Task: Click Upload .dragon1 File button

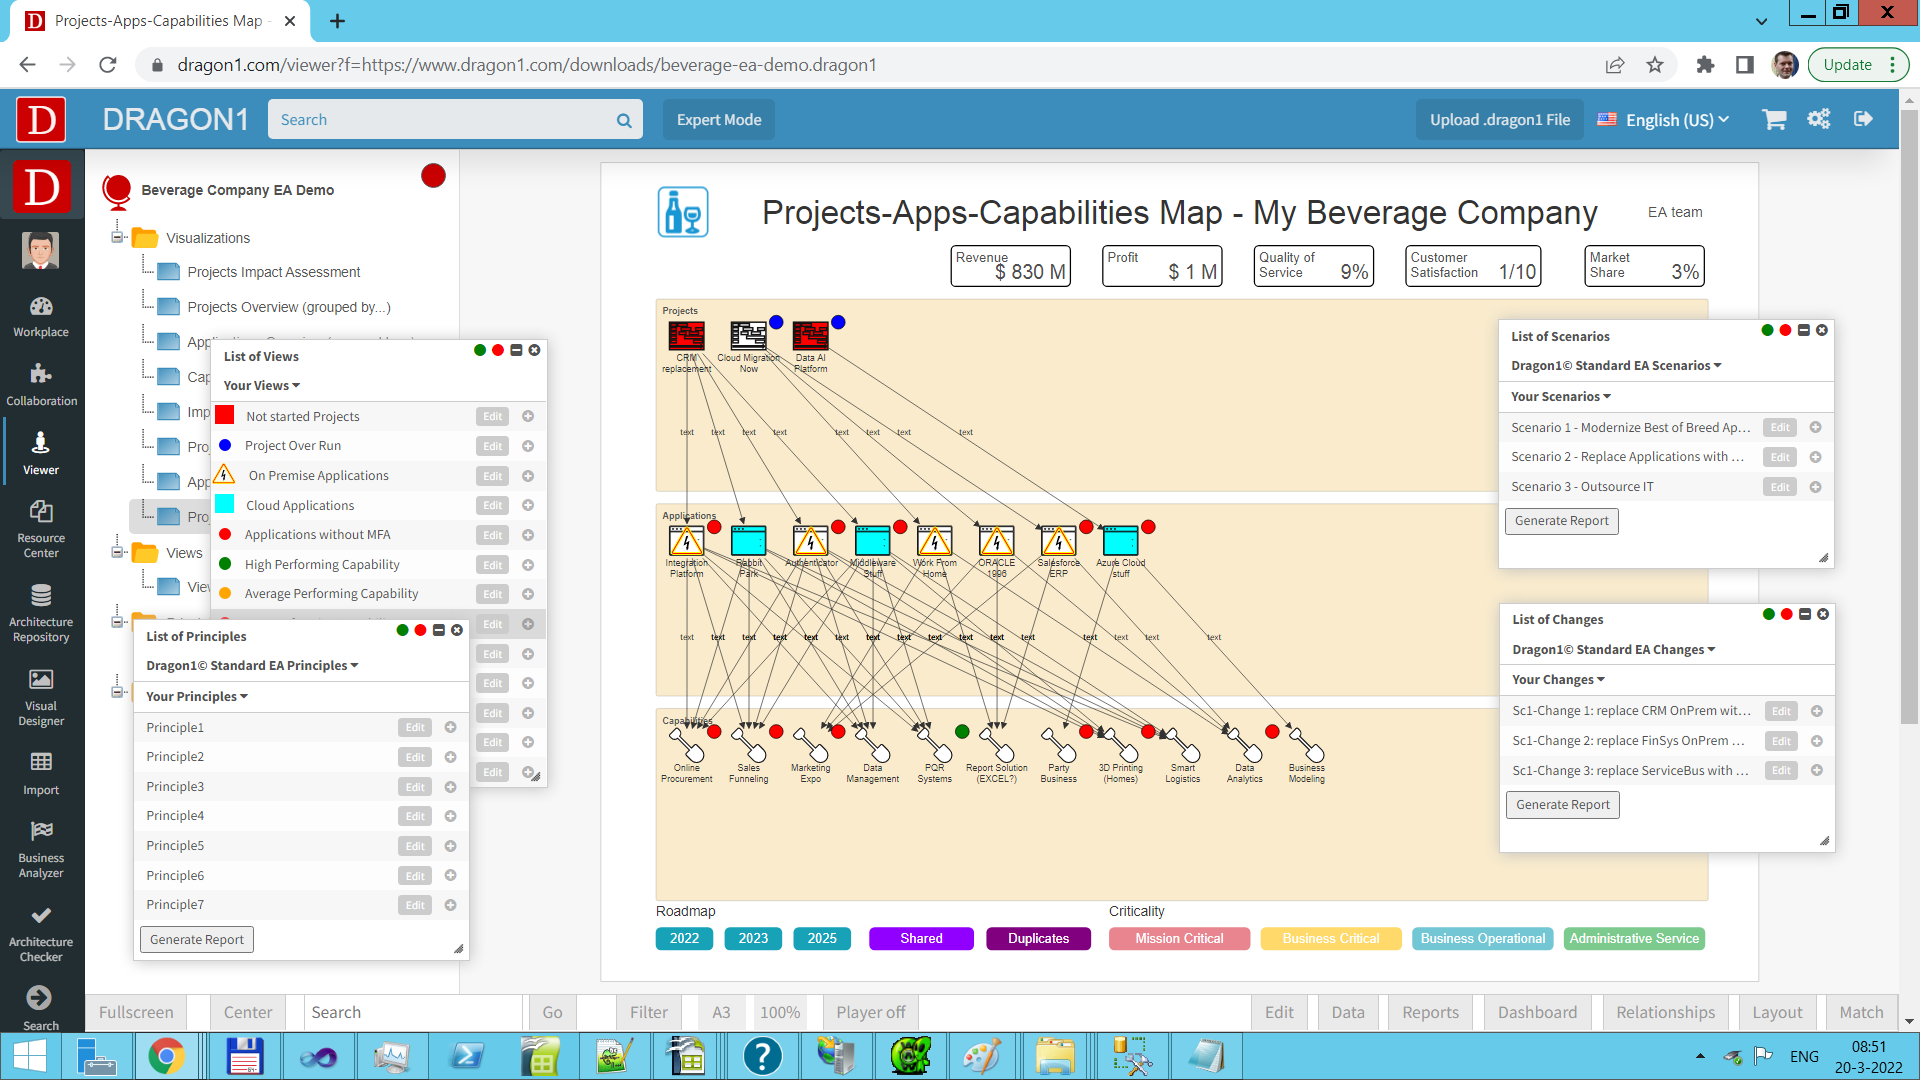Action: (1499, 120)
